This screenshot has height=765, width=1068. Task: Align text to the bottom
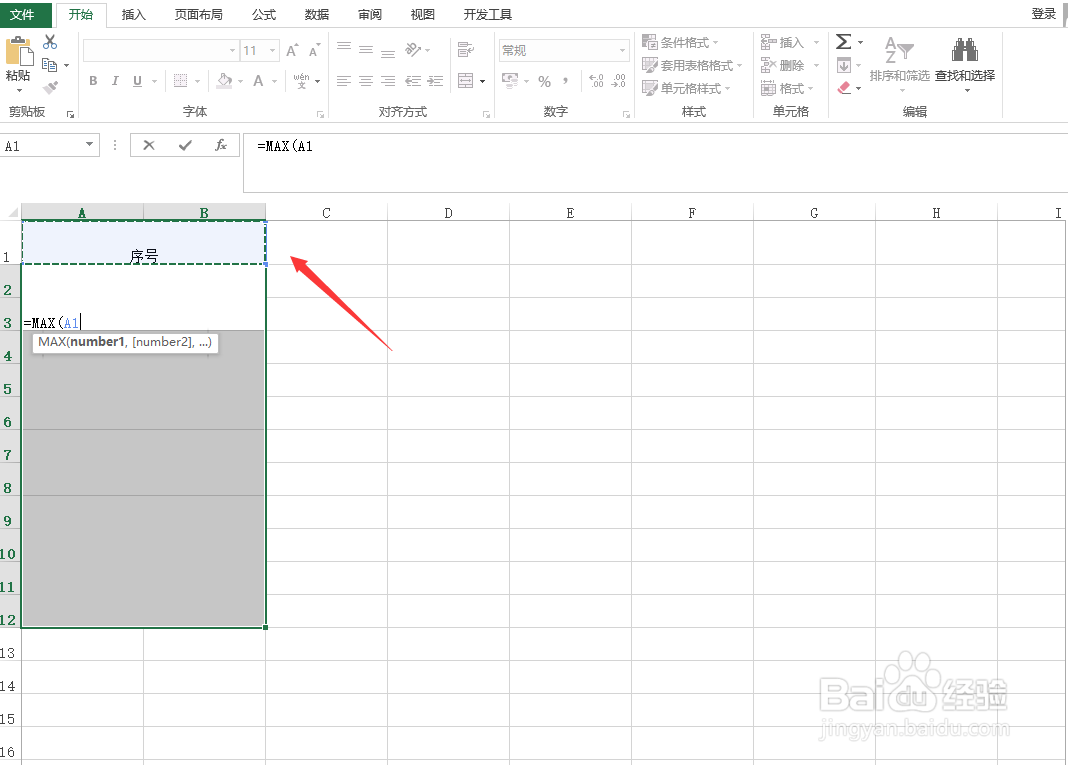tap(388, 52)
